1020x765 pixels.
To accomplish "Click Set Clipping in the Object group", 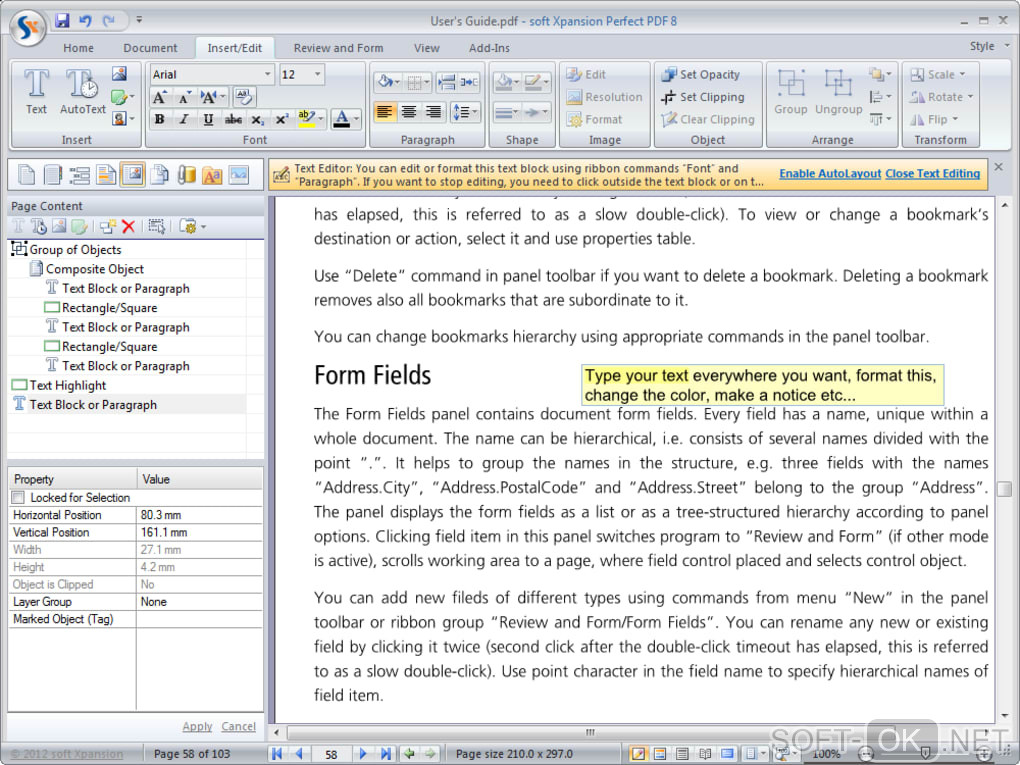I will [x=703, y=97].
